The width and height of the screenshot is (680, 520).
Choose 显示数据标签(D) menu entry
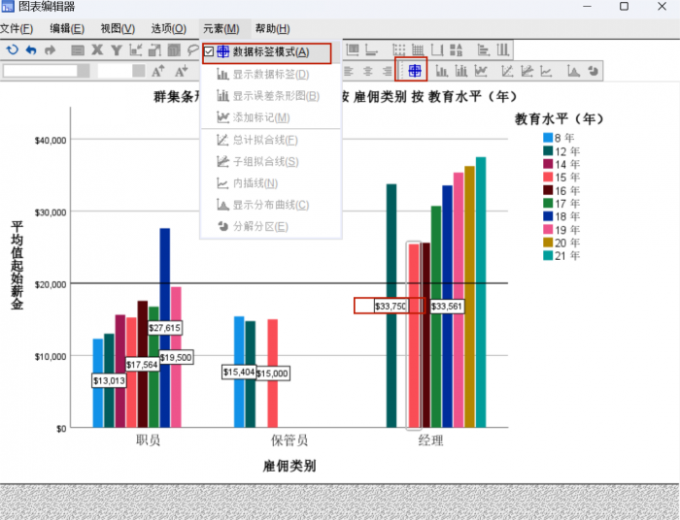tap(271, 75)
